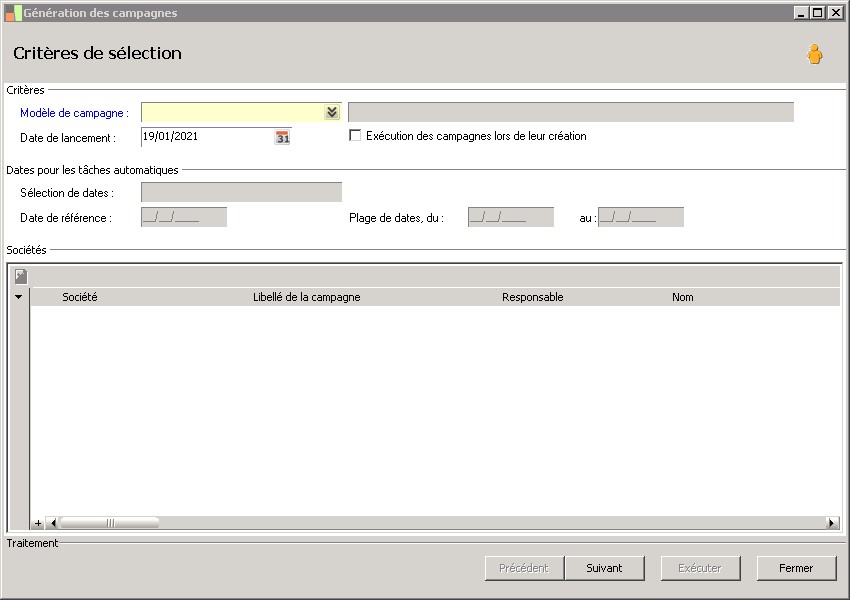Maximize the Génération des campagnes window
This screenshot has height=600, width=850.
pos(817,12)
